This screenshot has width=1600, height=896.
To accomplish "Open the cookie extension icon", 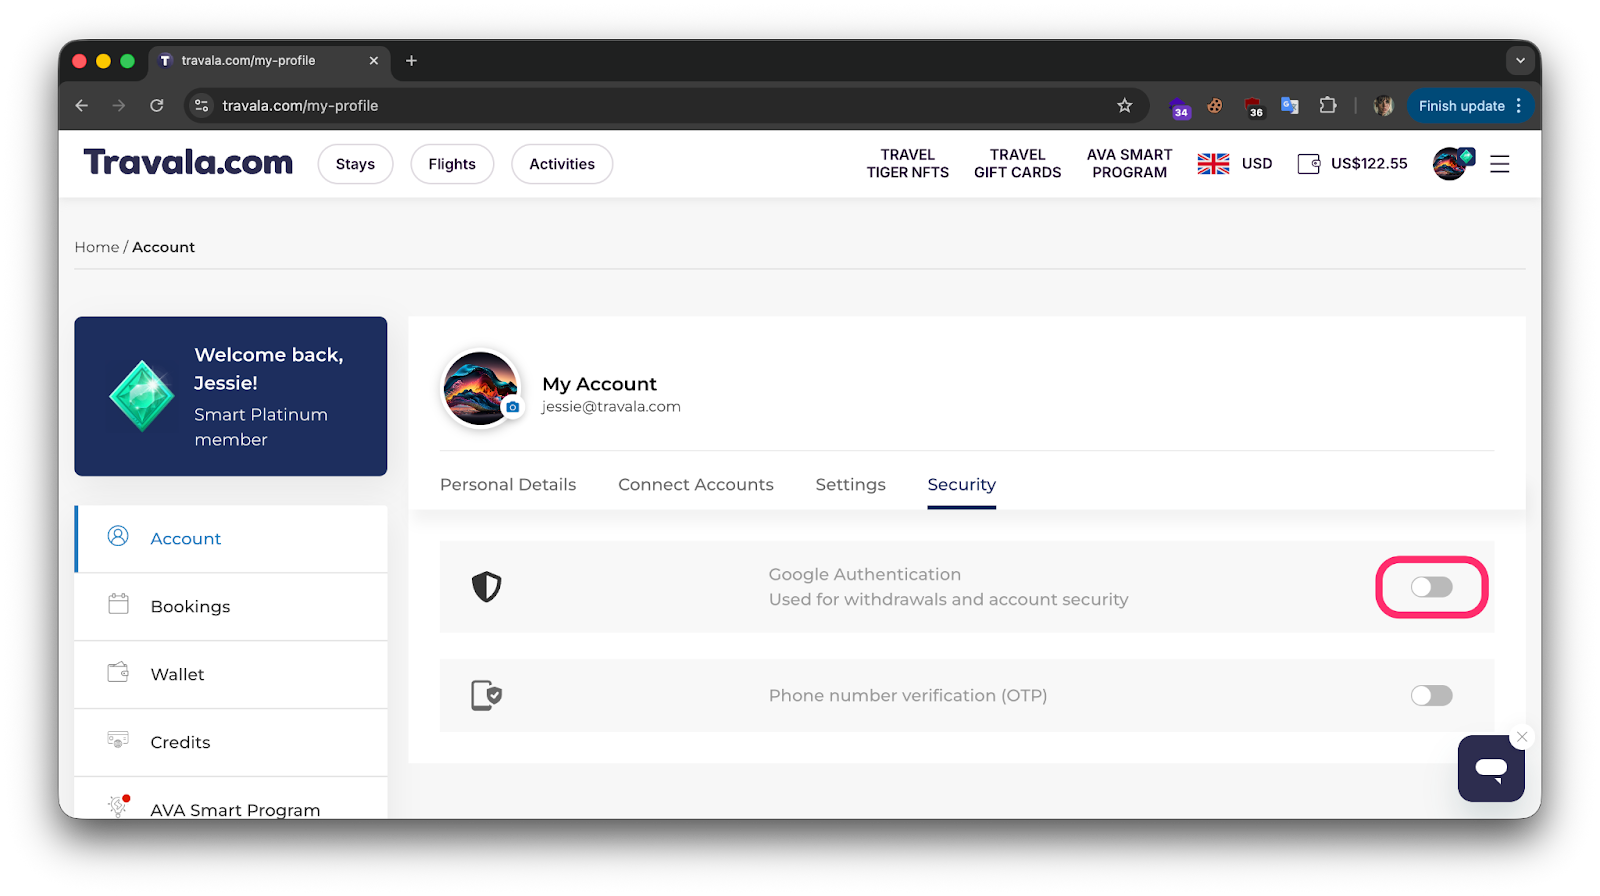I will pos(1215,105).
